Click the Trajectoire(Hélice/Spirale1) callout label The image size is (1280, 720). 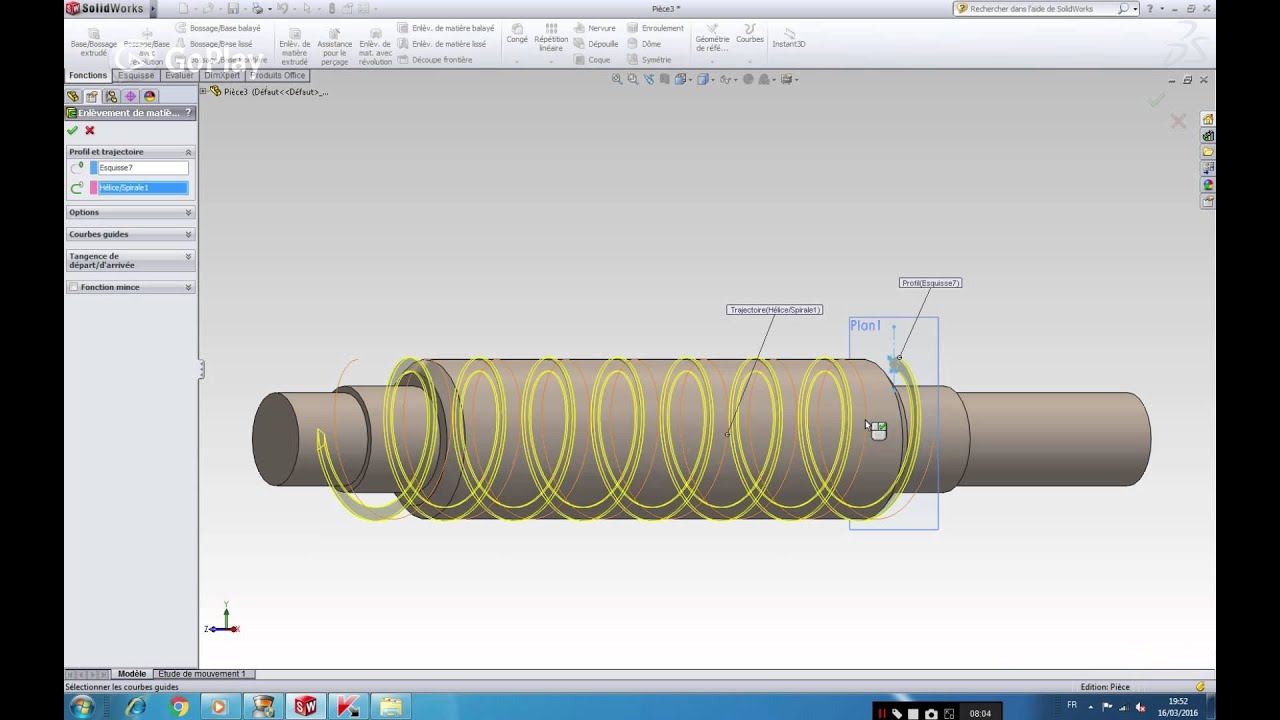(x=775, y=310)
